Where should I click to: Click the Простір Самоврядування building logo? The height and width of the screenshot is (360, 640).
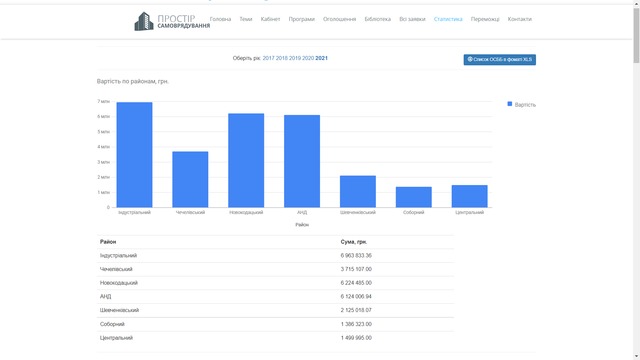point(144,21)
